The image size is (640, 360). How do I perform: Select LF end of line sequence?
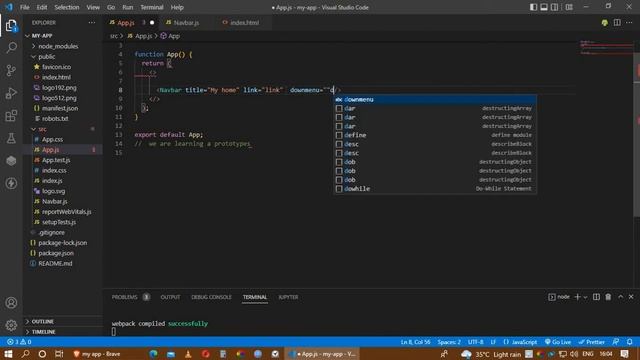(493, 342)
